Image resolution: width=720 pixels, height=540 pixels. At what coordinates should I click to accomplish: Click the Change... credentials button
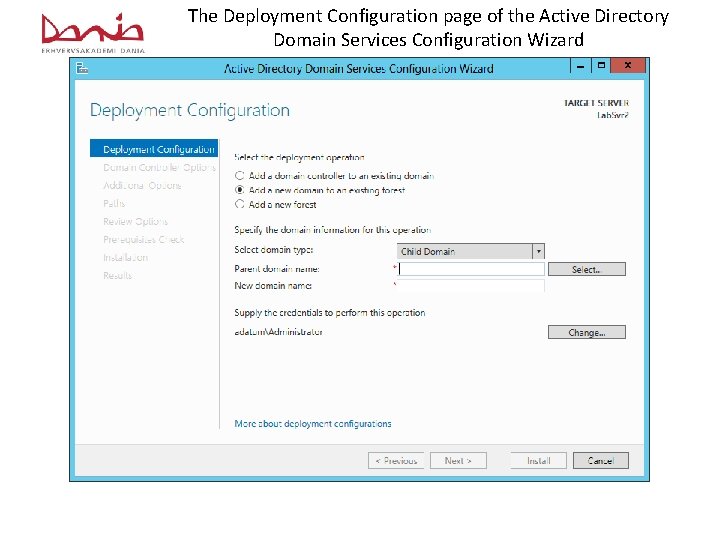[586, 332]
